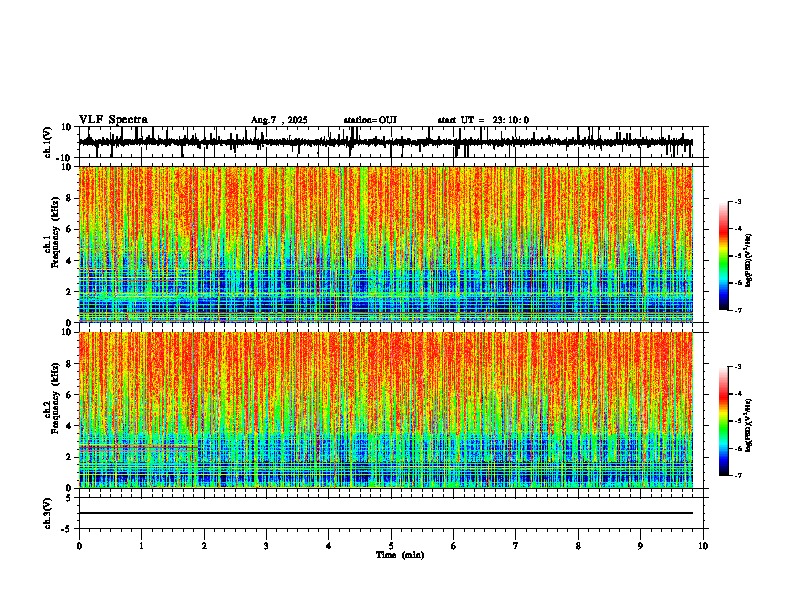792x612 pixels.
Task: Click the "2" tick on the Time axis
Action: pos(204,546)
